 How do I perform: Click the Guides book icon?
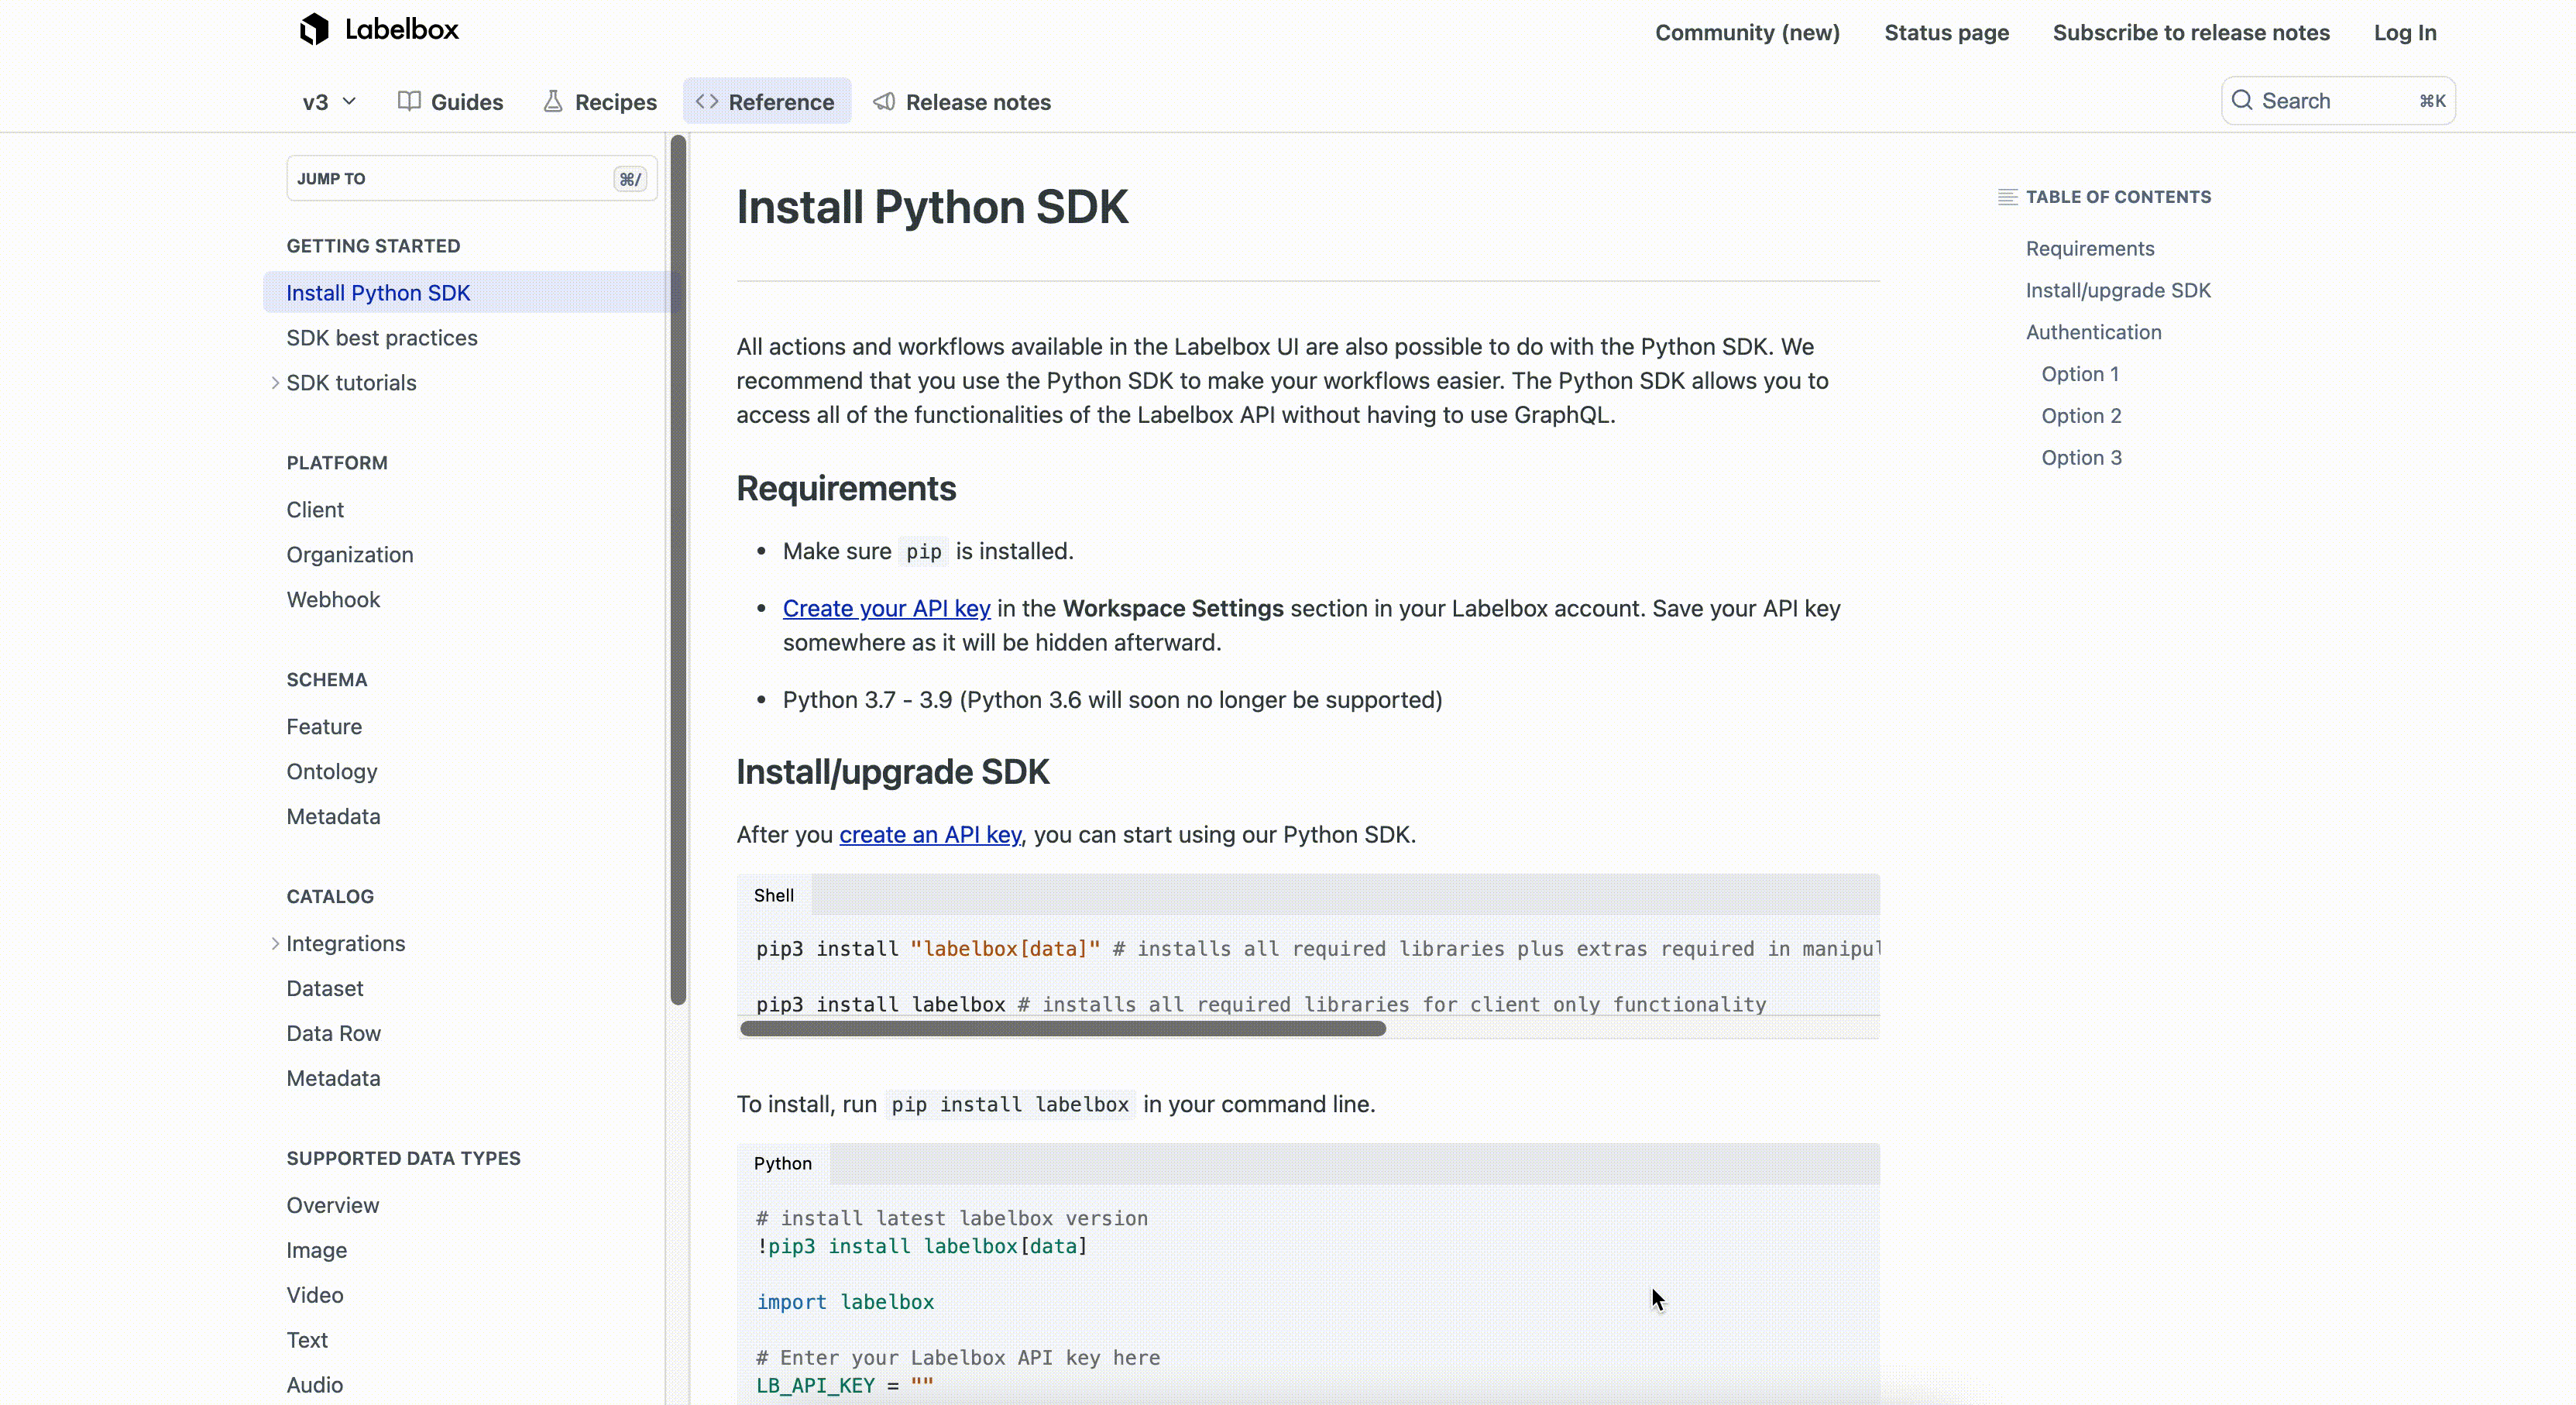click(408, 101)
